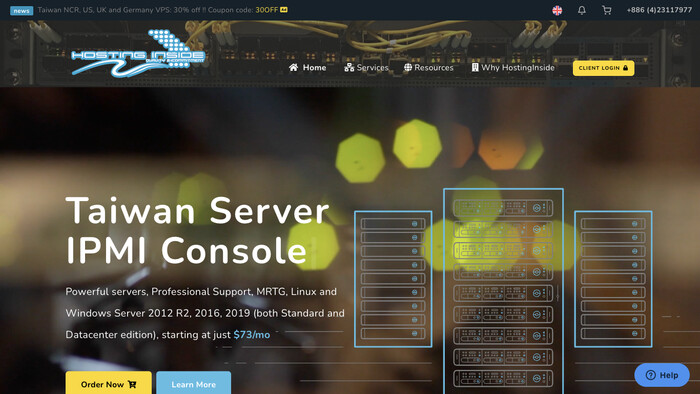Image resolution: width=700 pixels, height=394 pixels.
Task: Open the Help chat widget
Action: 662,375
